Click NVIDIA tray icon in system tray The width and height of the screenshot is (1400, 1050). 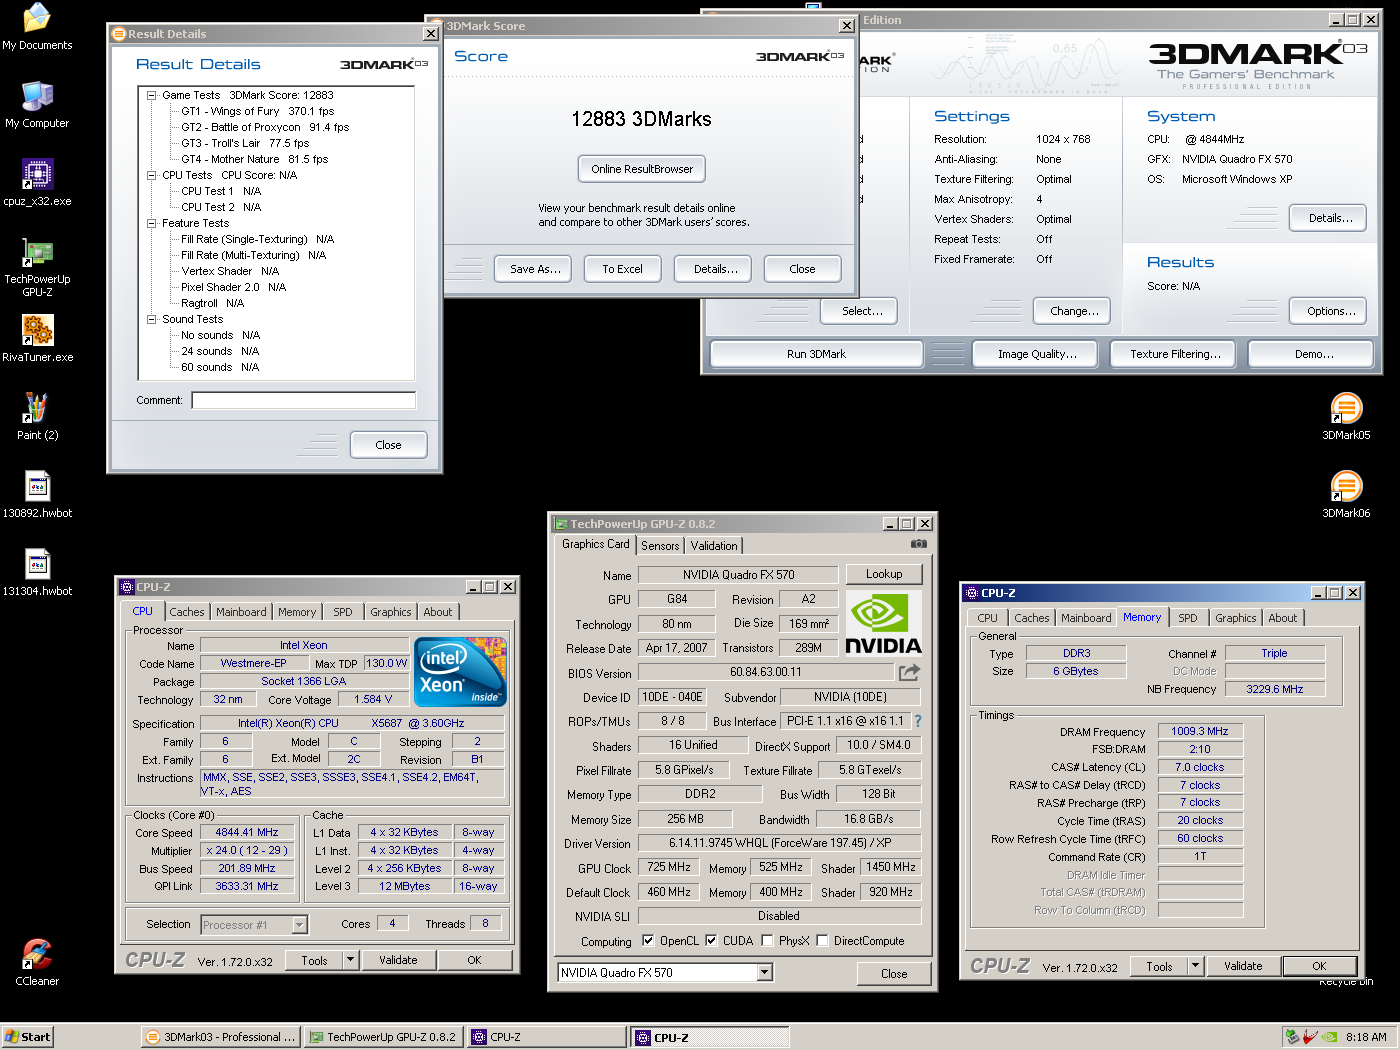click(x=1329, y=1037)
